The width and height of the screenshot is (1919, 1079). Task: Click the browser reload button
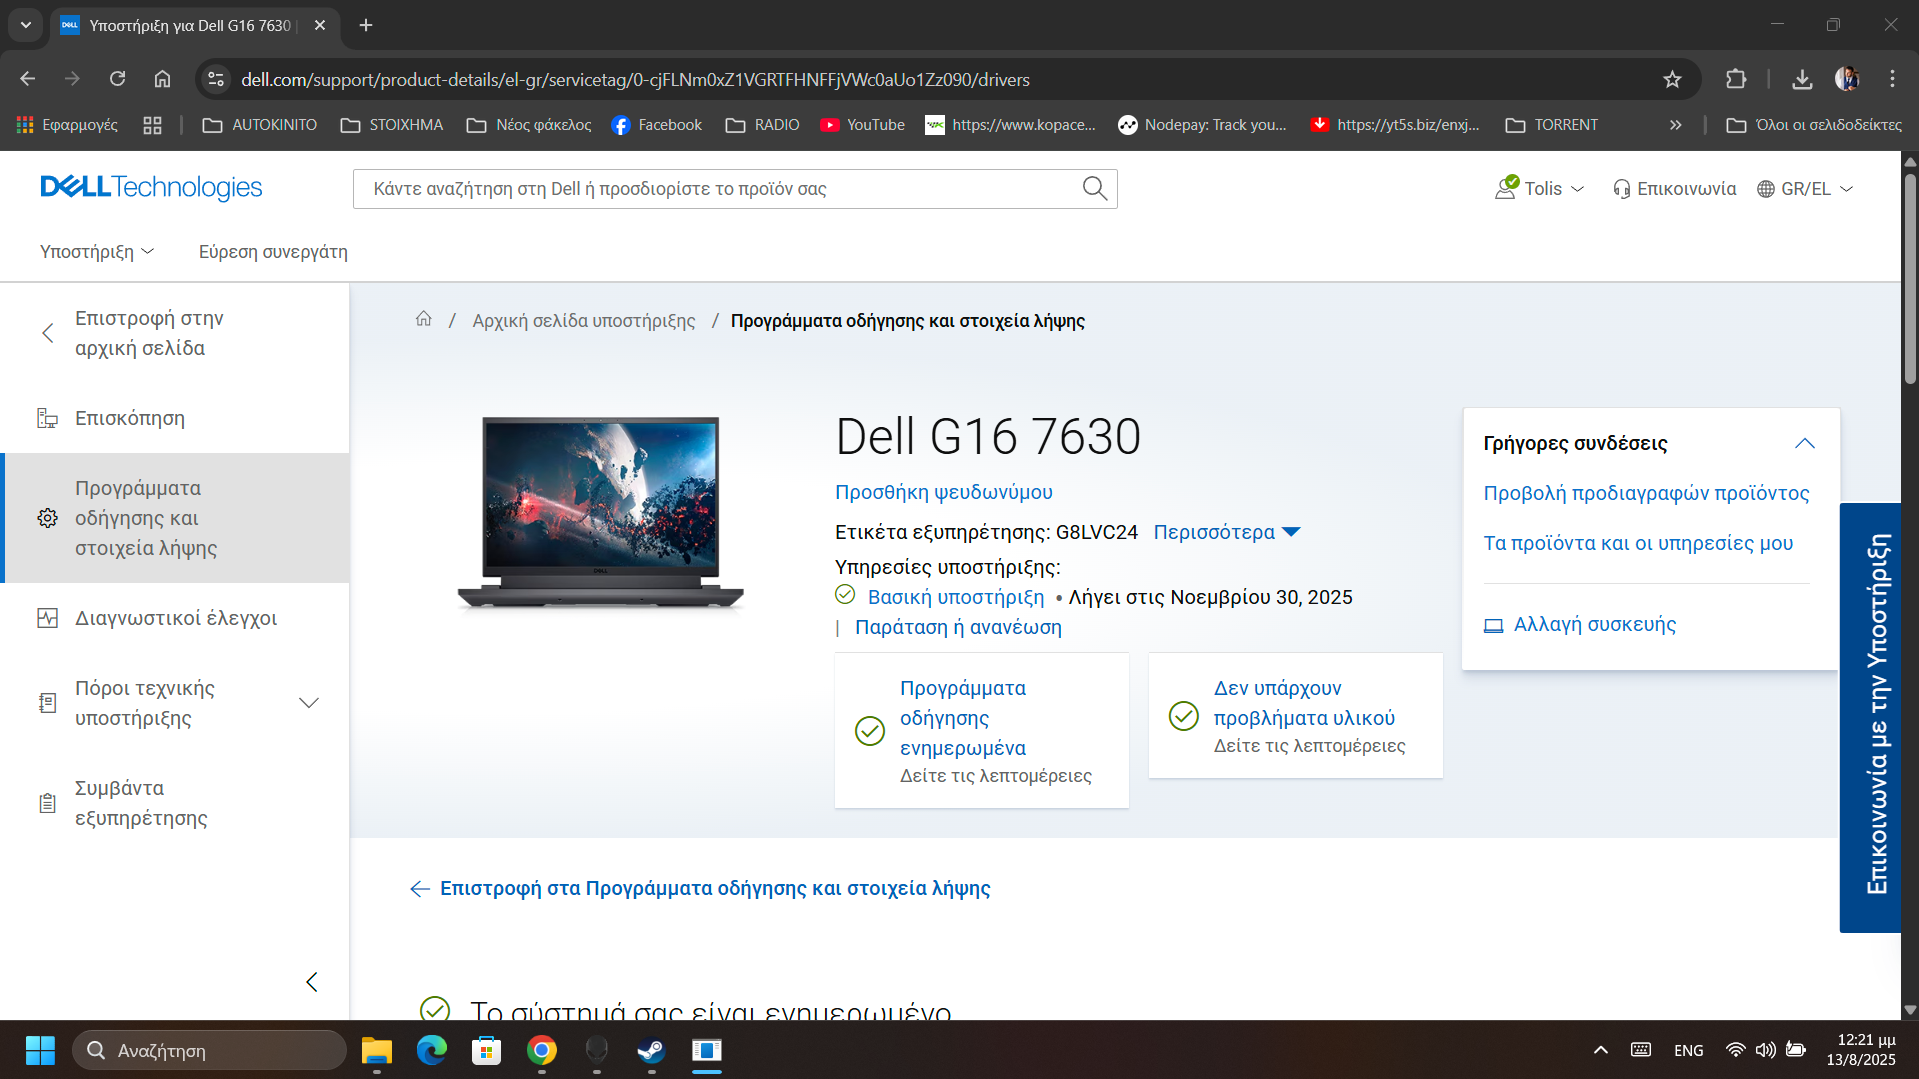tap(117, 79)
